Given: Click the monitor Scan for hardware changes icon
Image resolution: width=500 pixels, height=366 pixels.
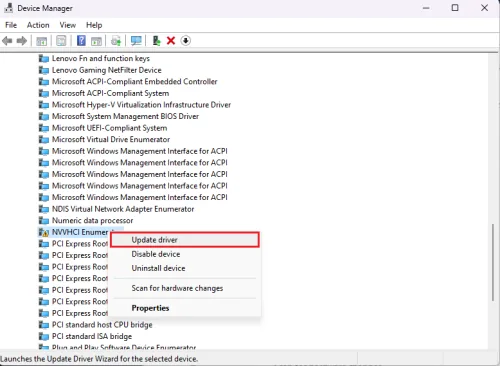Looking at the screenshot, I should click(136, 41).
